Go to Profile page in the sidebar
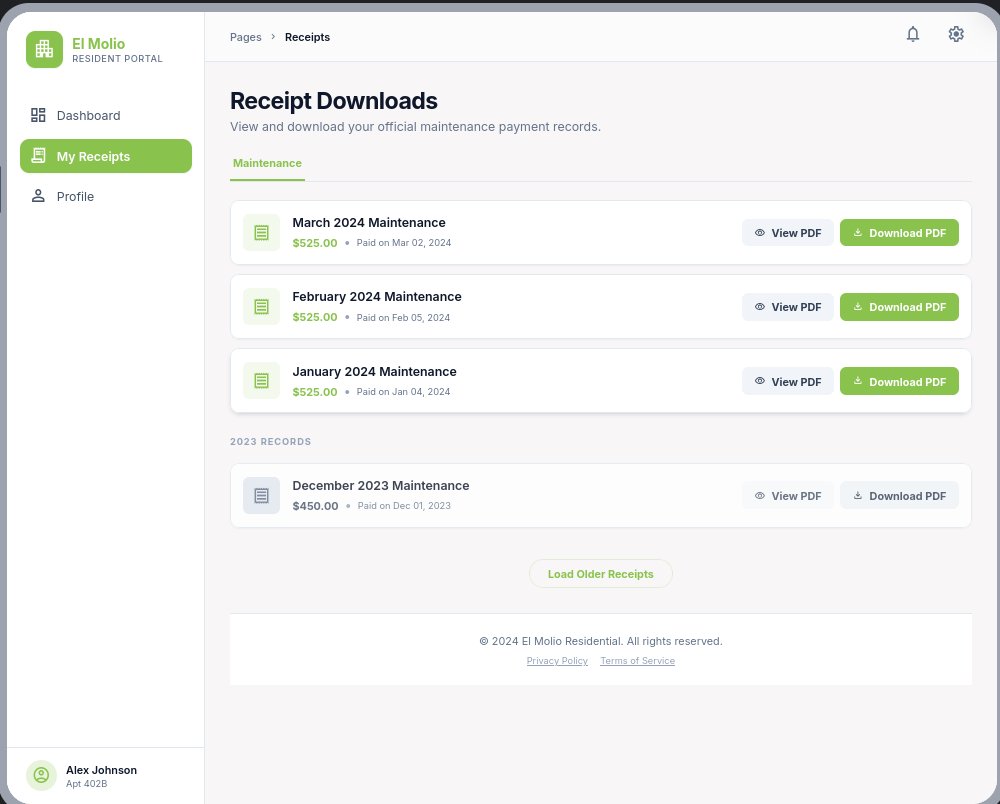The image size is (1000, 804). point(106,196)
